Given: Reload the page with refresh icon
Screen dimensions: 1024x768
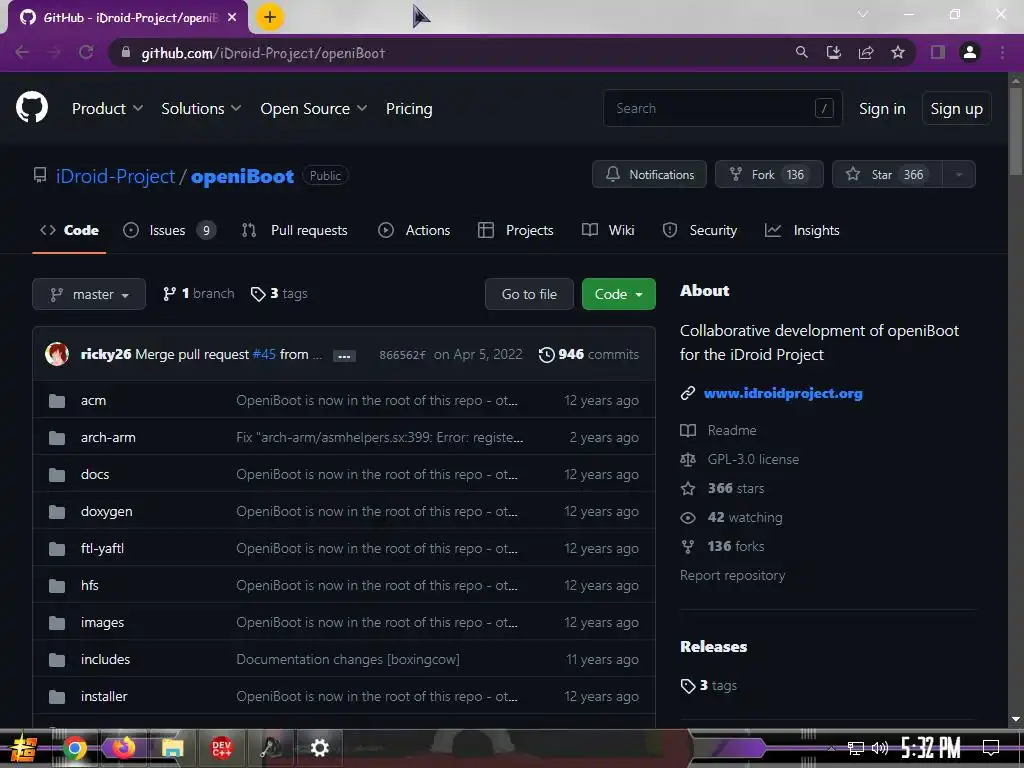Looking at the screenshot, I should (86, 52).
